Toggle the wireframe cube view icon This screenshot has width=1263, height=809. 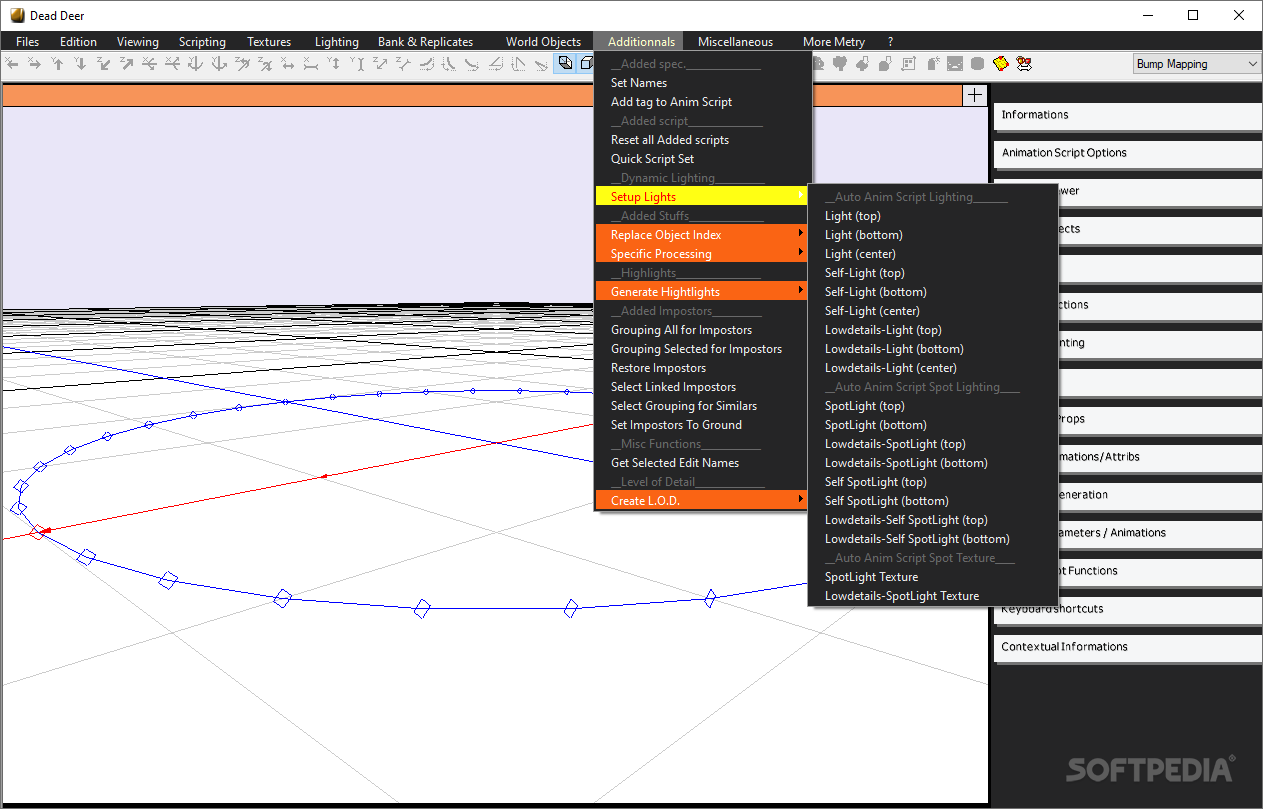click(x=587, y=63)
